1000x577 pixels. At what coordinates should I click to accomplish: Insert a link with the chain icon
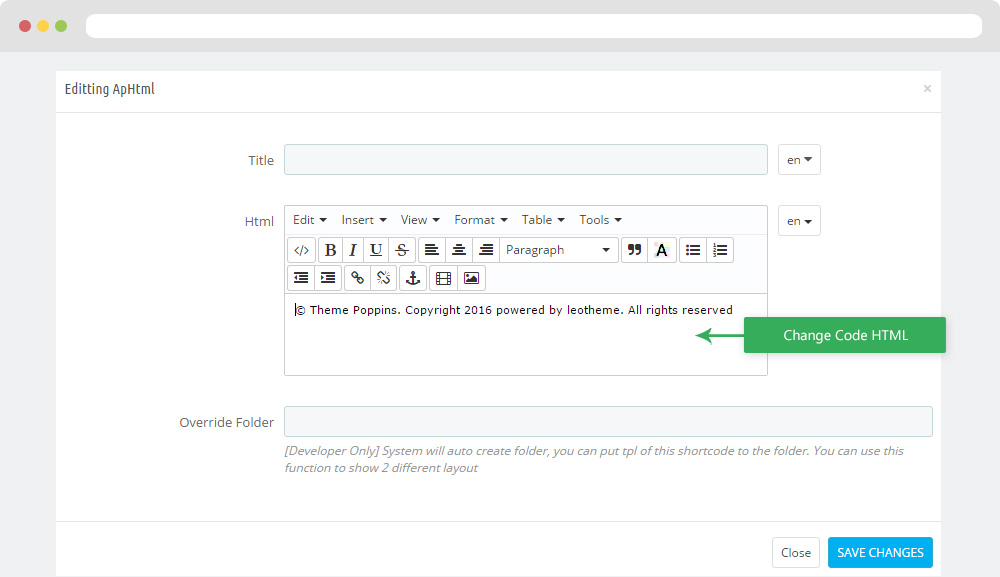[357, 278]
